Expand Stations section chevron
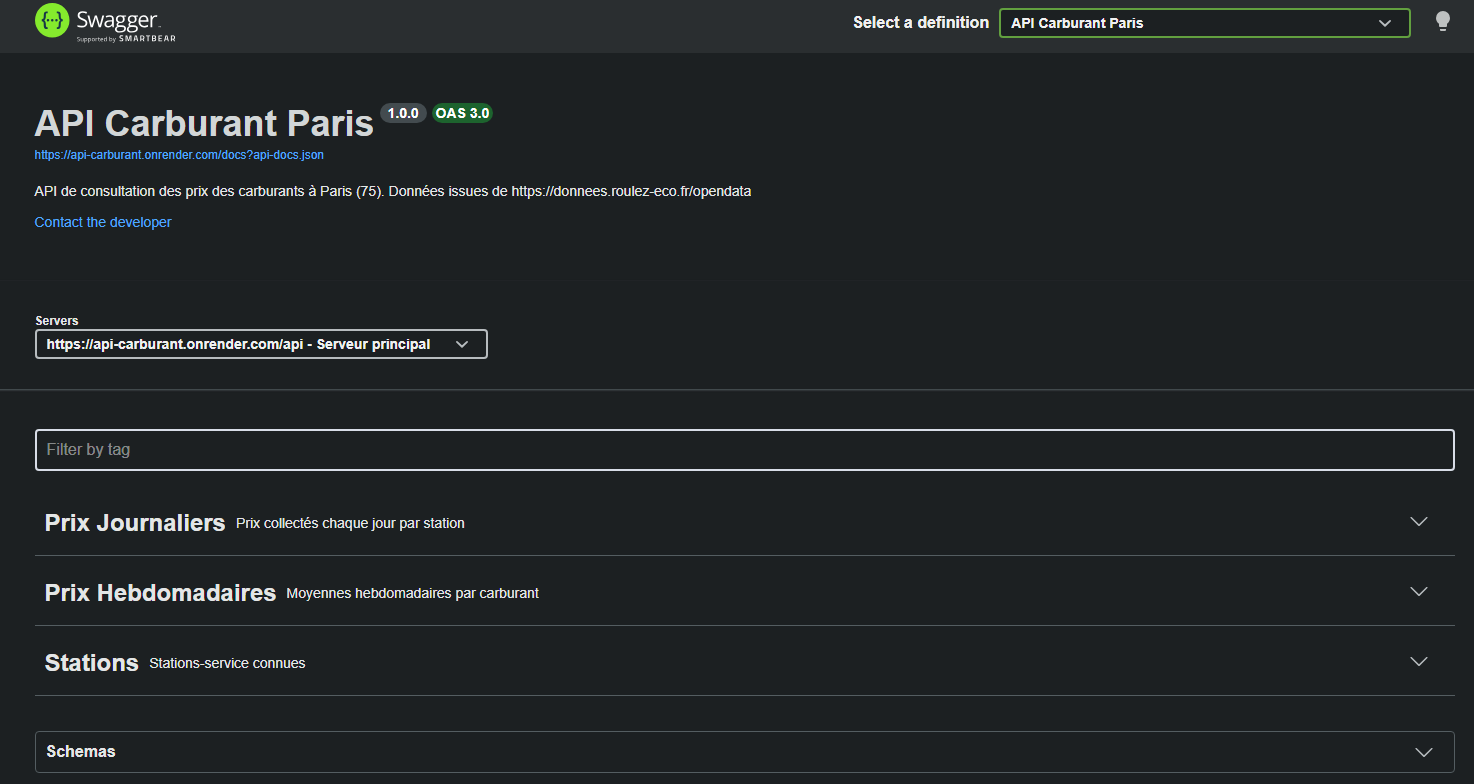1474x784 pixels. 1418,662
